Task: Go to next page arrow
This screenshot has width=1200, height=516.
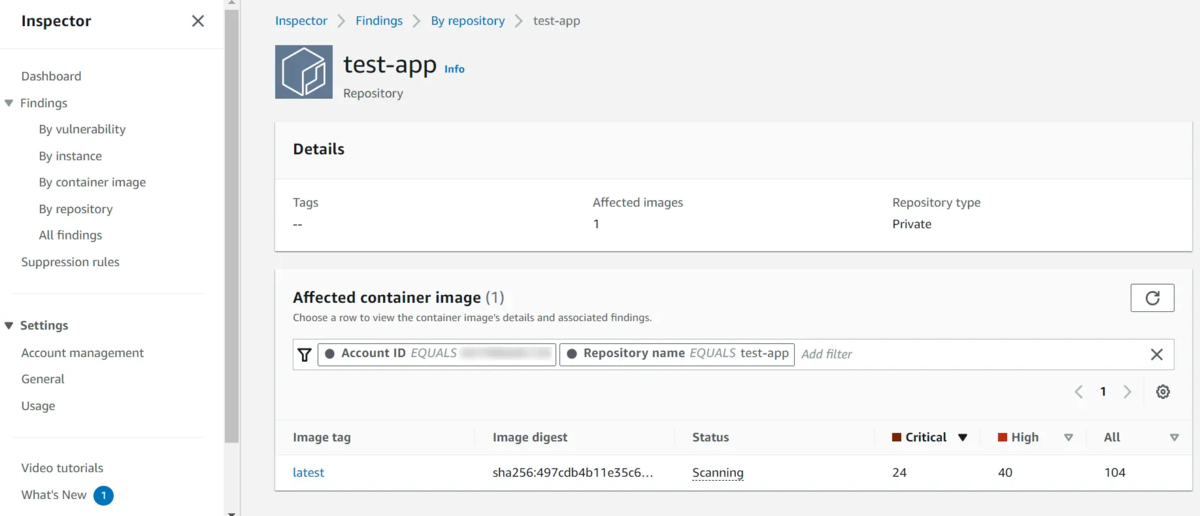Action: pyautogui.click(x=1127, y=392)
